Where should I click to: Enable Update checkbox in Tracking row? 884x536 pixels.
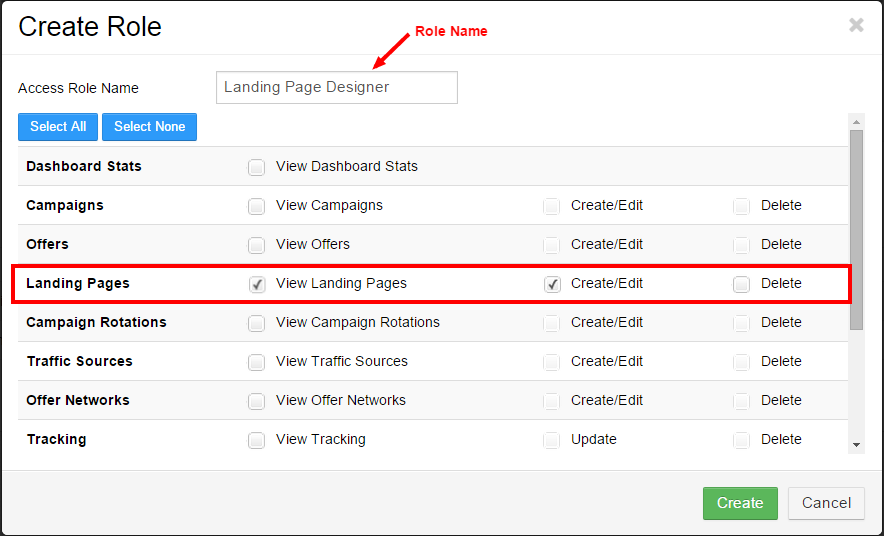pos(552,440)
